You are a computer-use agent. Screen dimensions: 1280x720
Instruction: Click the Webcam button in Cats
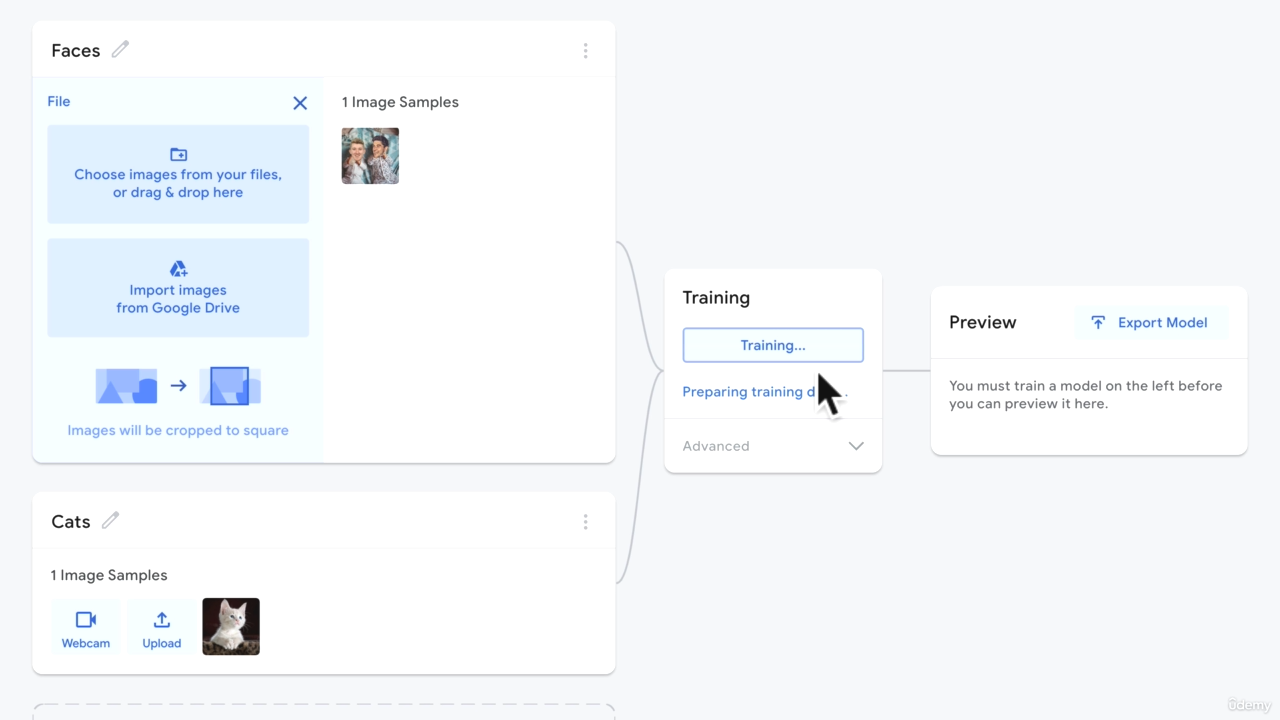click(86, 628)
